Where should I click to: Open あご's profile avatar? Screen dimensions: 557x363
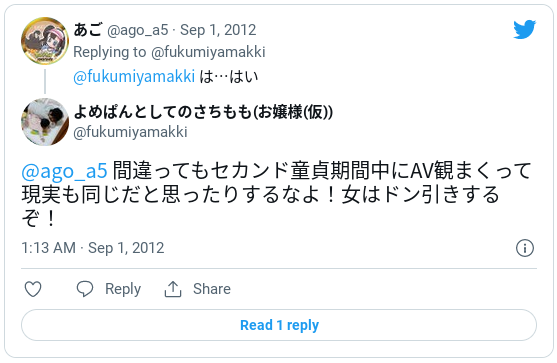pyautogui.click(x=45, y=40)
